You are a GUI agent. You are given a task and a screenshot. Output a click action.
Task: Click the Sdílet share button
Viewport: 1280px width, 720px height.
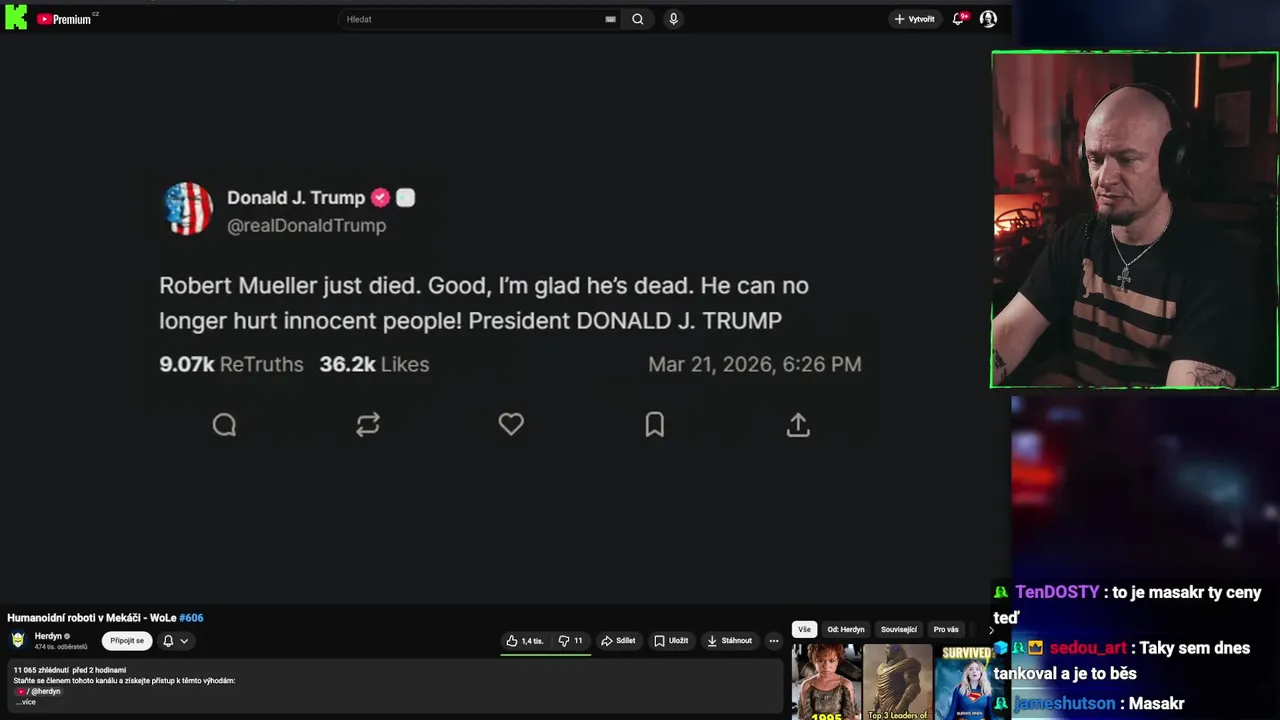[x=618, y=641]
